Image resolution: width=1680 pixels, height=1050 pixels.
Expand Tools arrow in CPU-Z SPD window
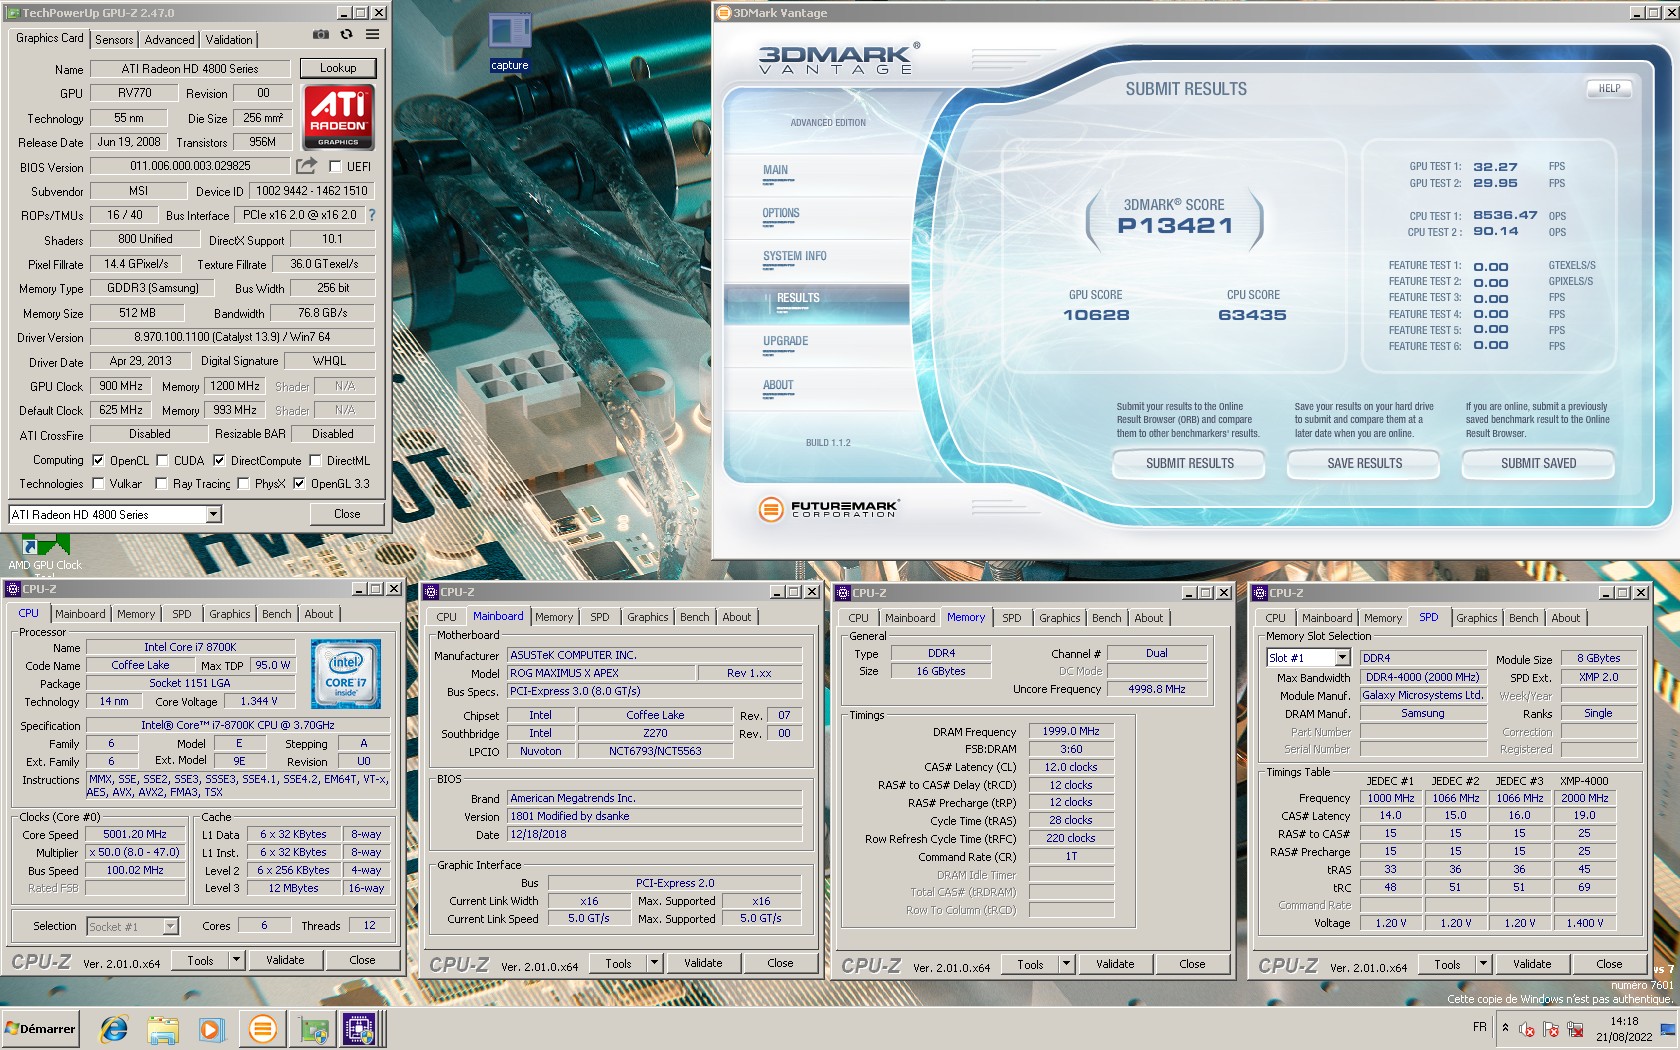pyautogui.click(x=1483, y=964)
